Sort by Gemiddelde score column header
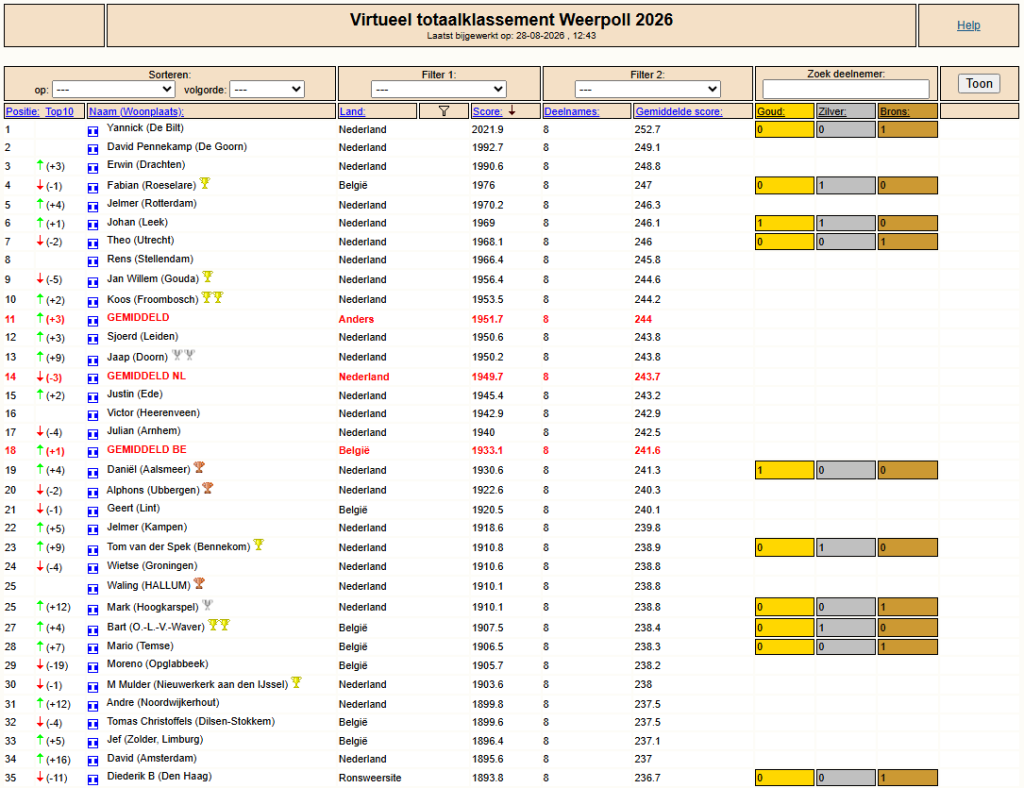This screenshot has height=788, width=1024. tap(679, 112)
